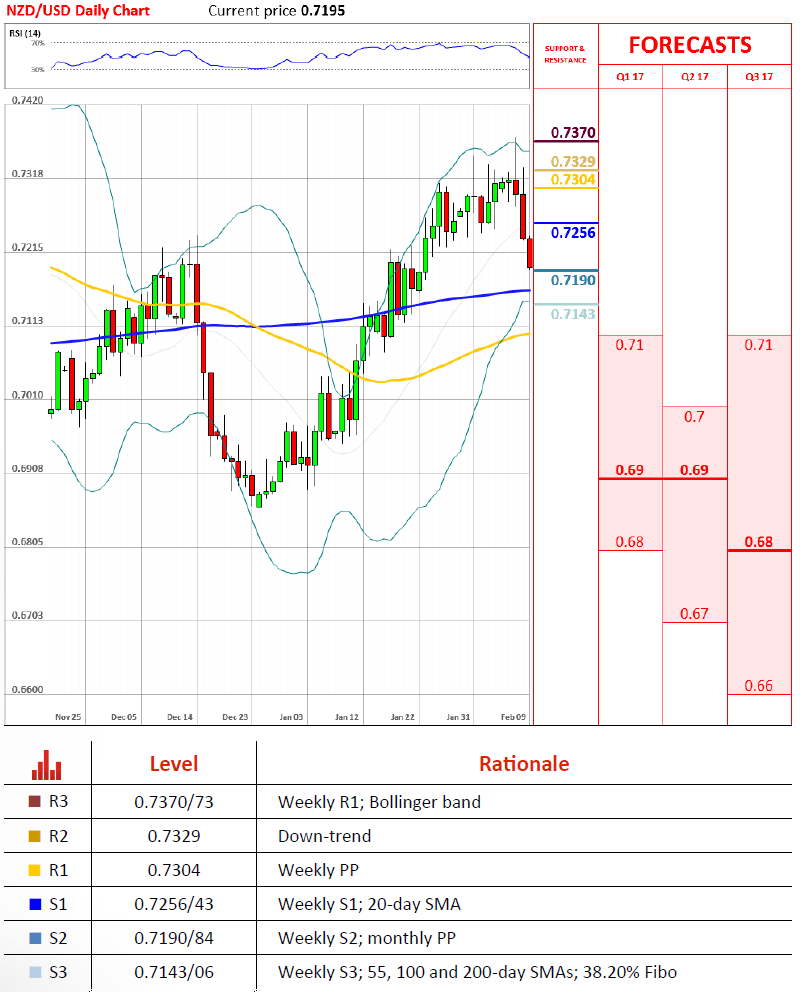This screenshot has width=800, height=992.
Task: Click the Jan 22 date label
Action: [403, 717]
